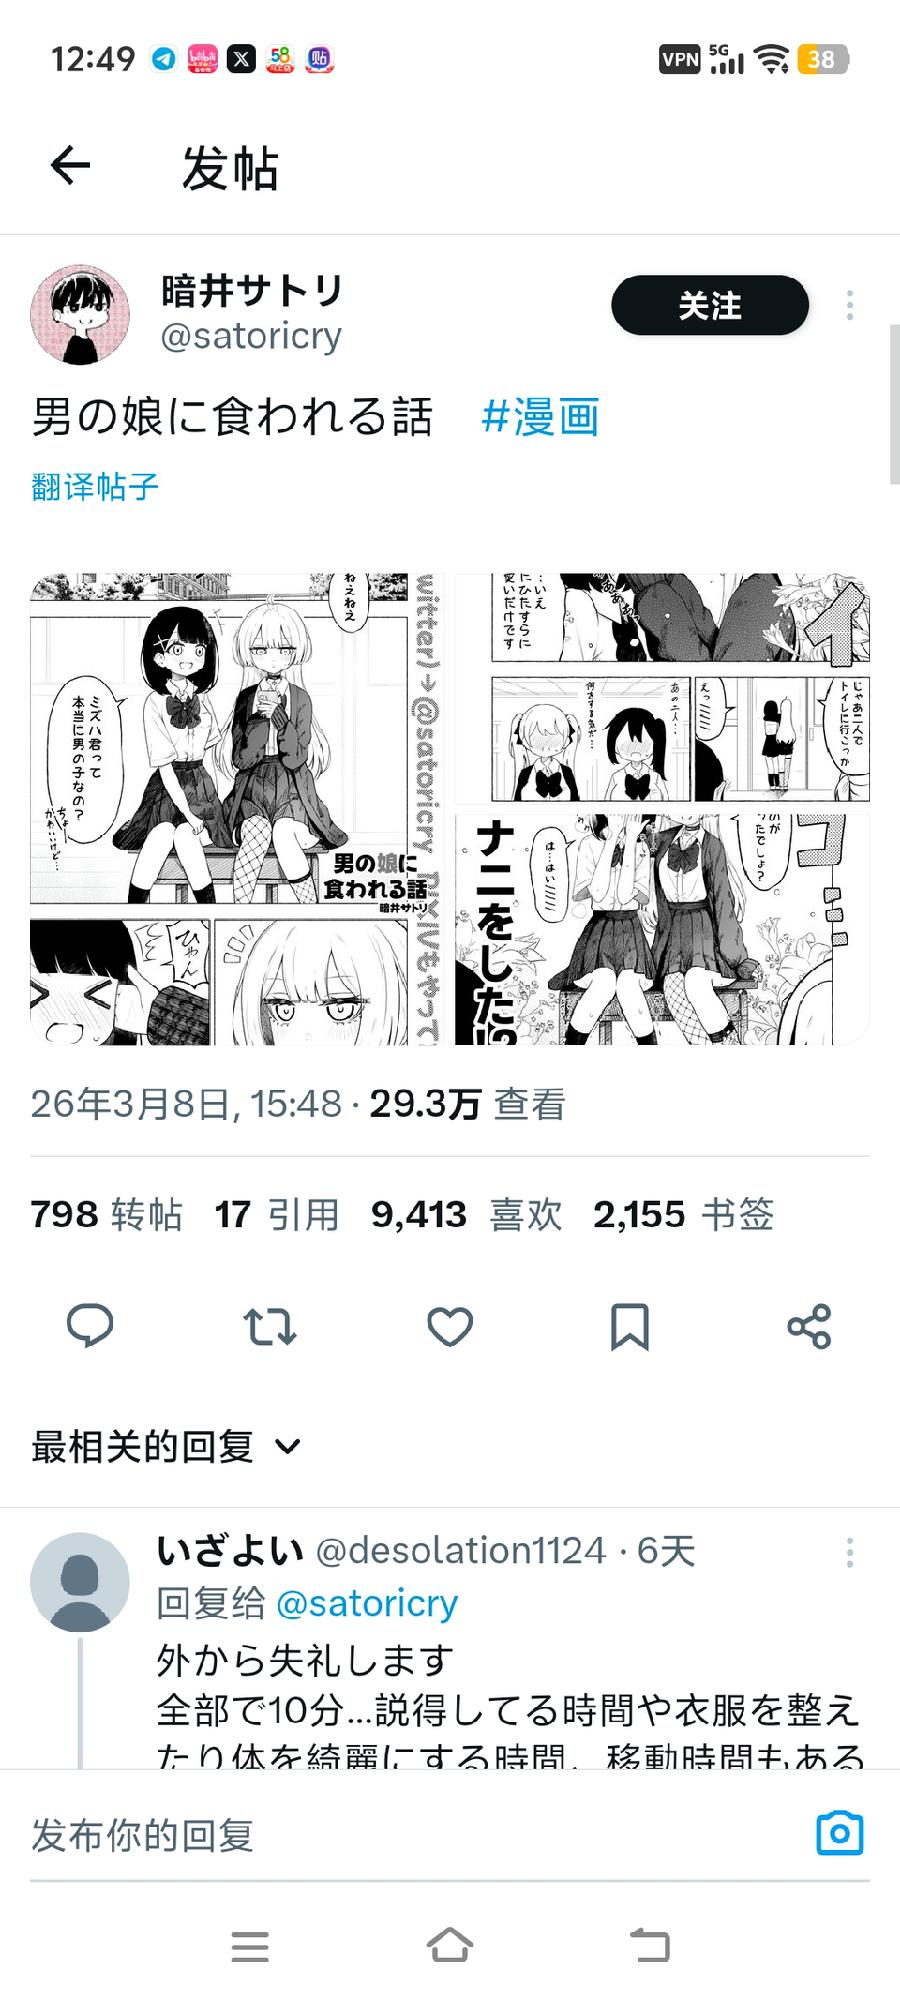The width and height of the screenshot is (900, 2000).
Task: Open more options on いざよい reply
Action: pos(850,1552)
